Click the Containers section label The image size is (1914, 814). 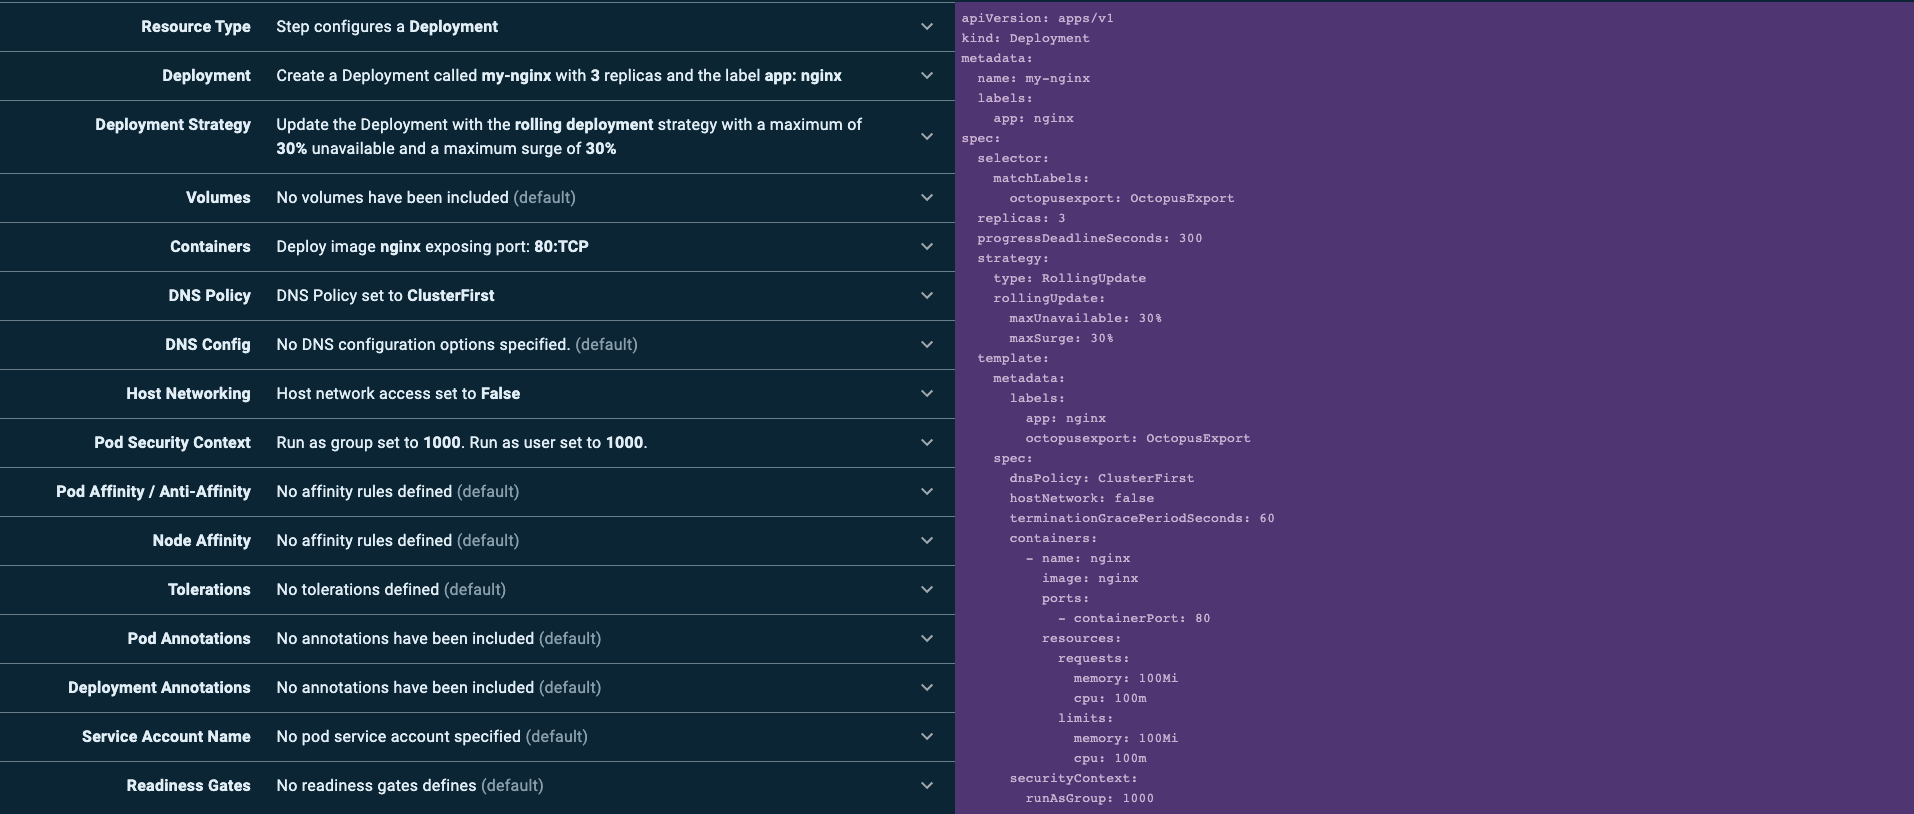tap(210, 247)
